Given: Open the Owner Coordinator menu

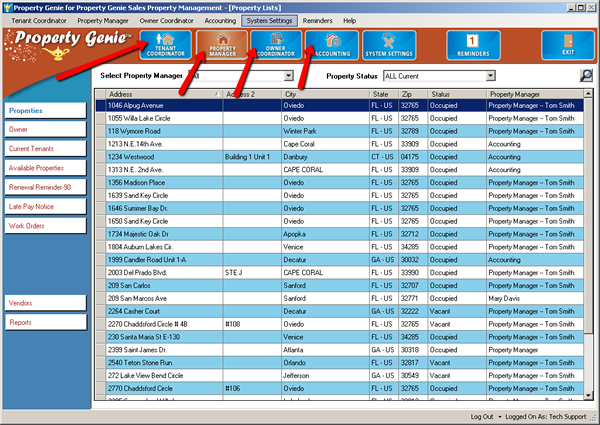Looking at the screenshot, I should tap(166, 21).
